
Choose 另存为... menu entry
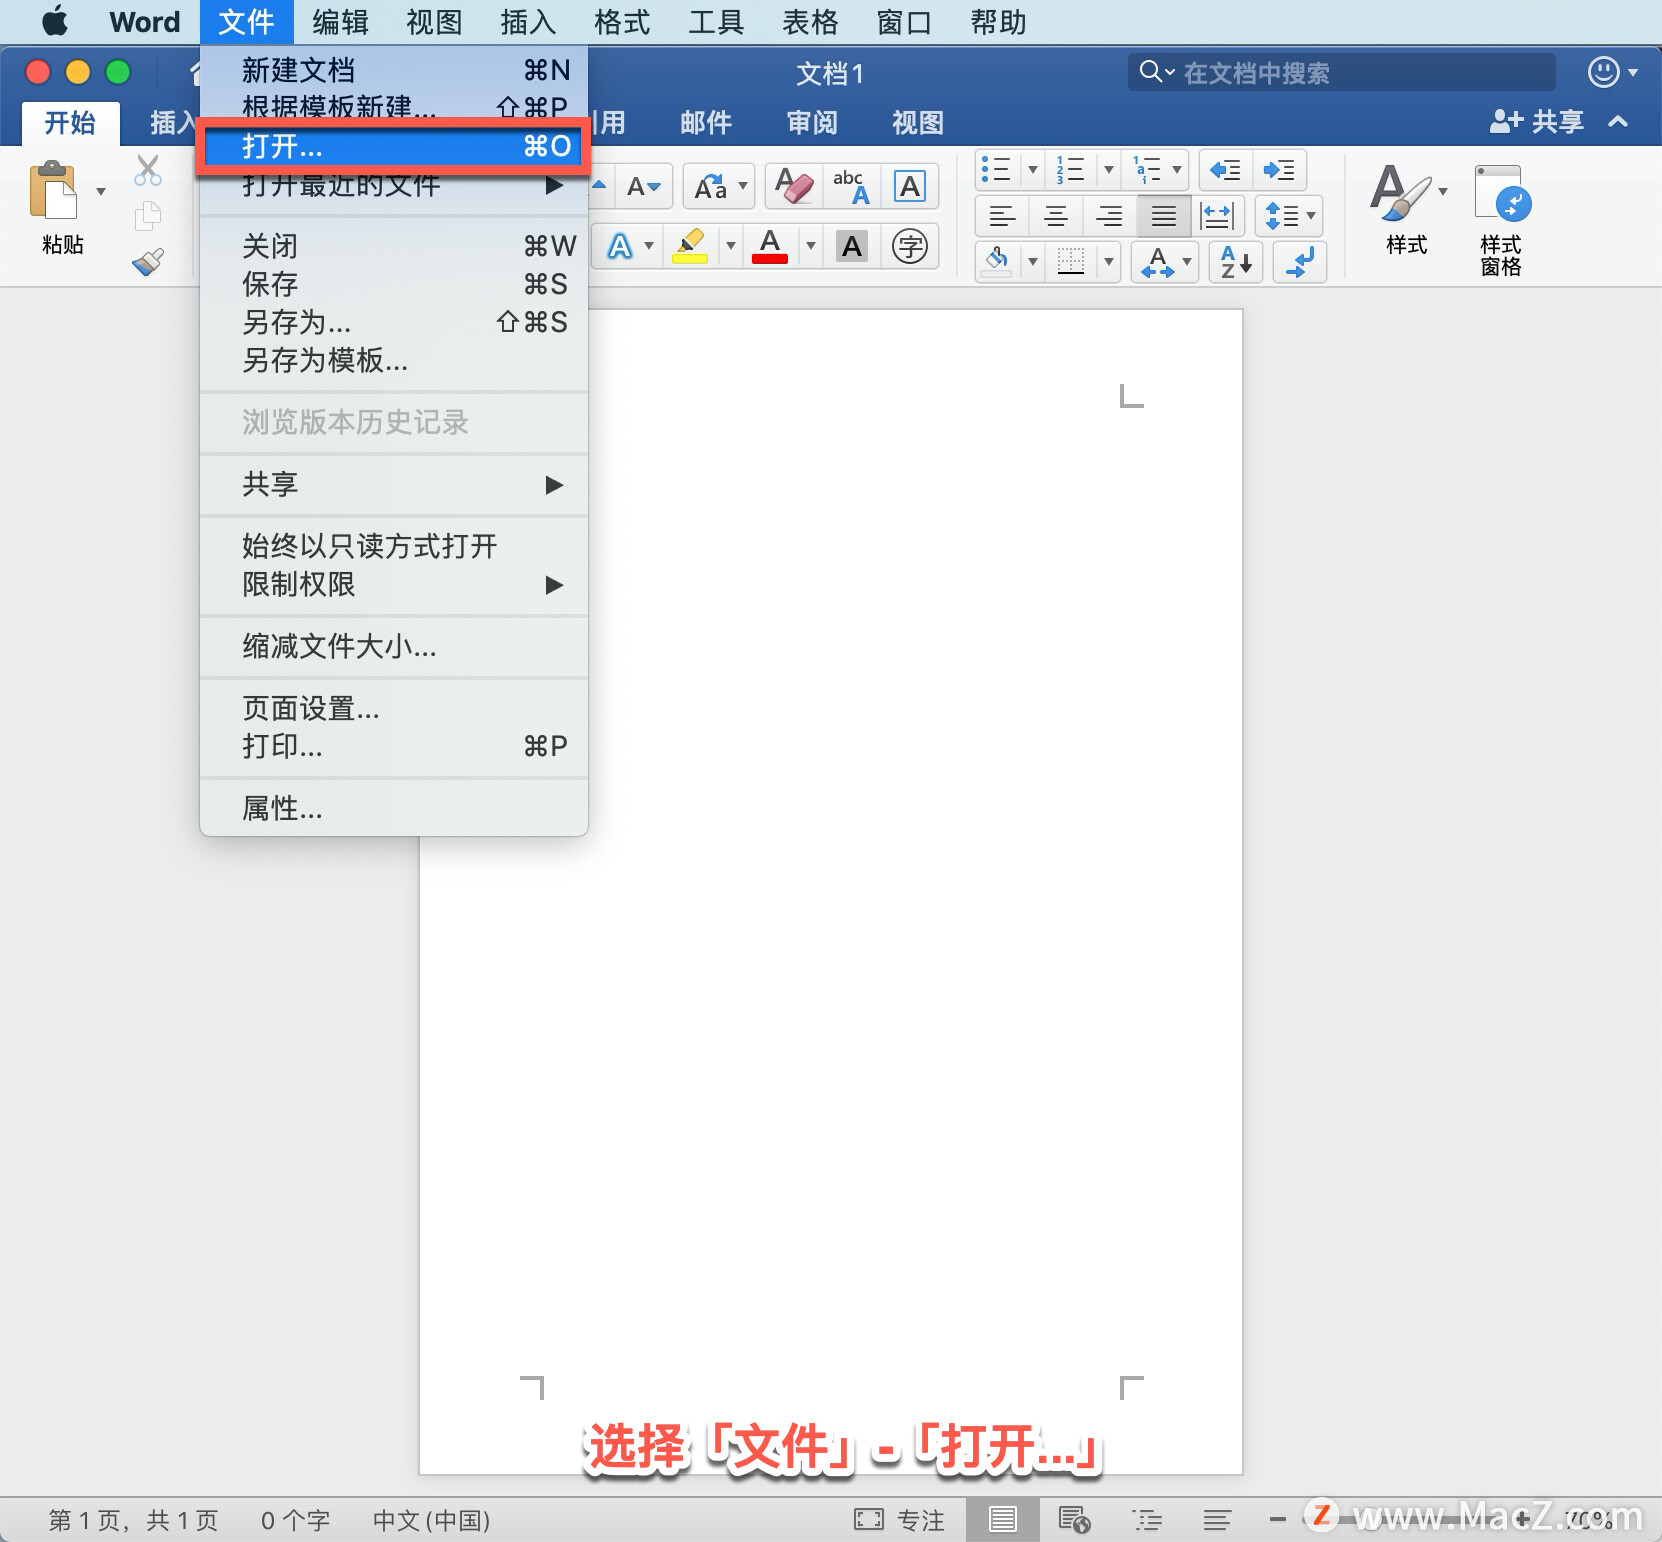point(394,322)
